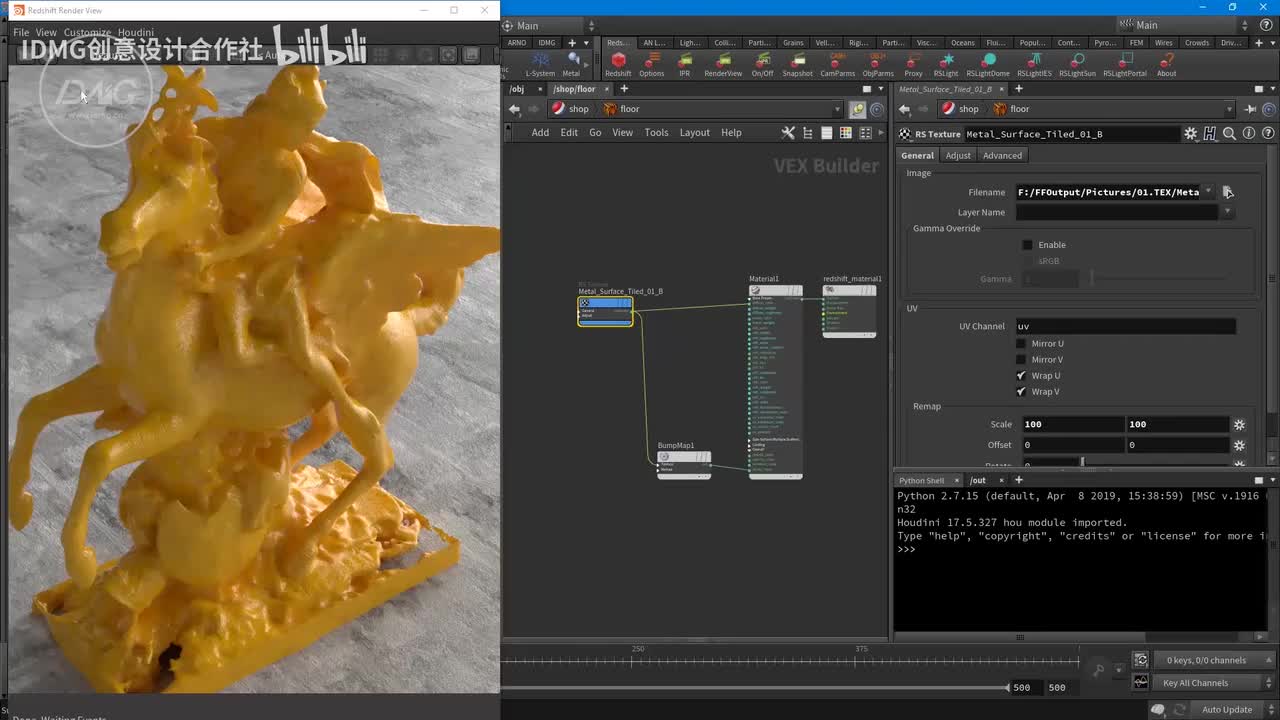The image size is (1280, 720).
Task: Create a Redshift Proxy from shelf
Action: click(x=913, y=65)
